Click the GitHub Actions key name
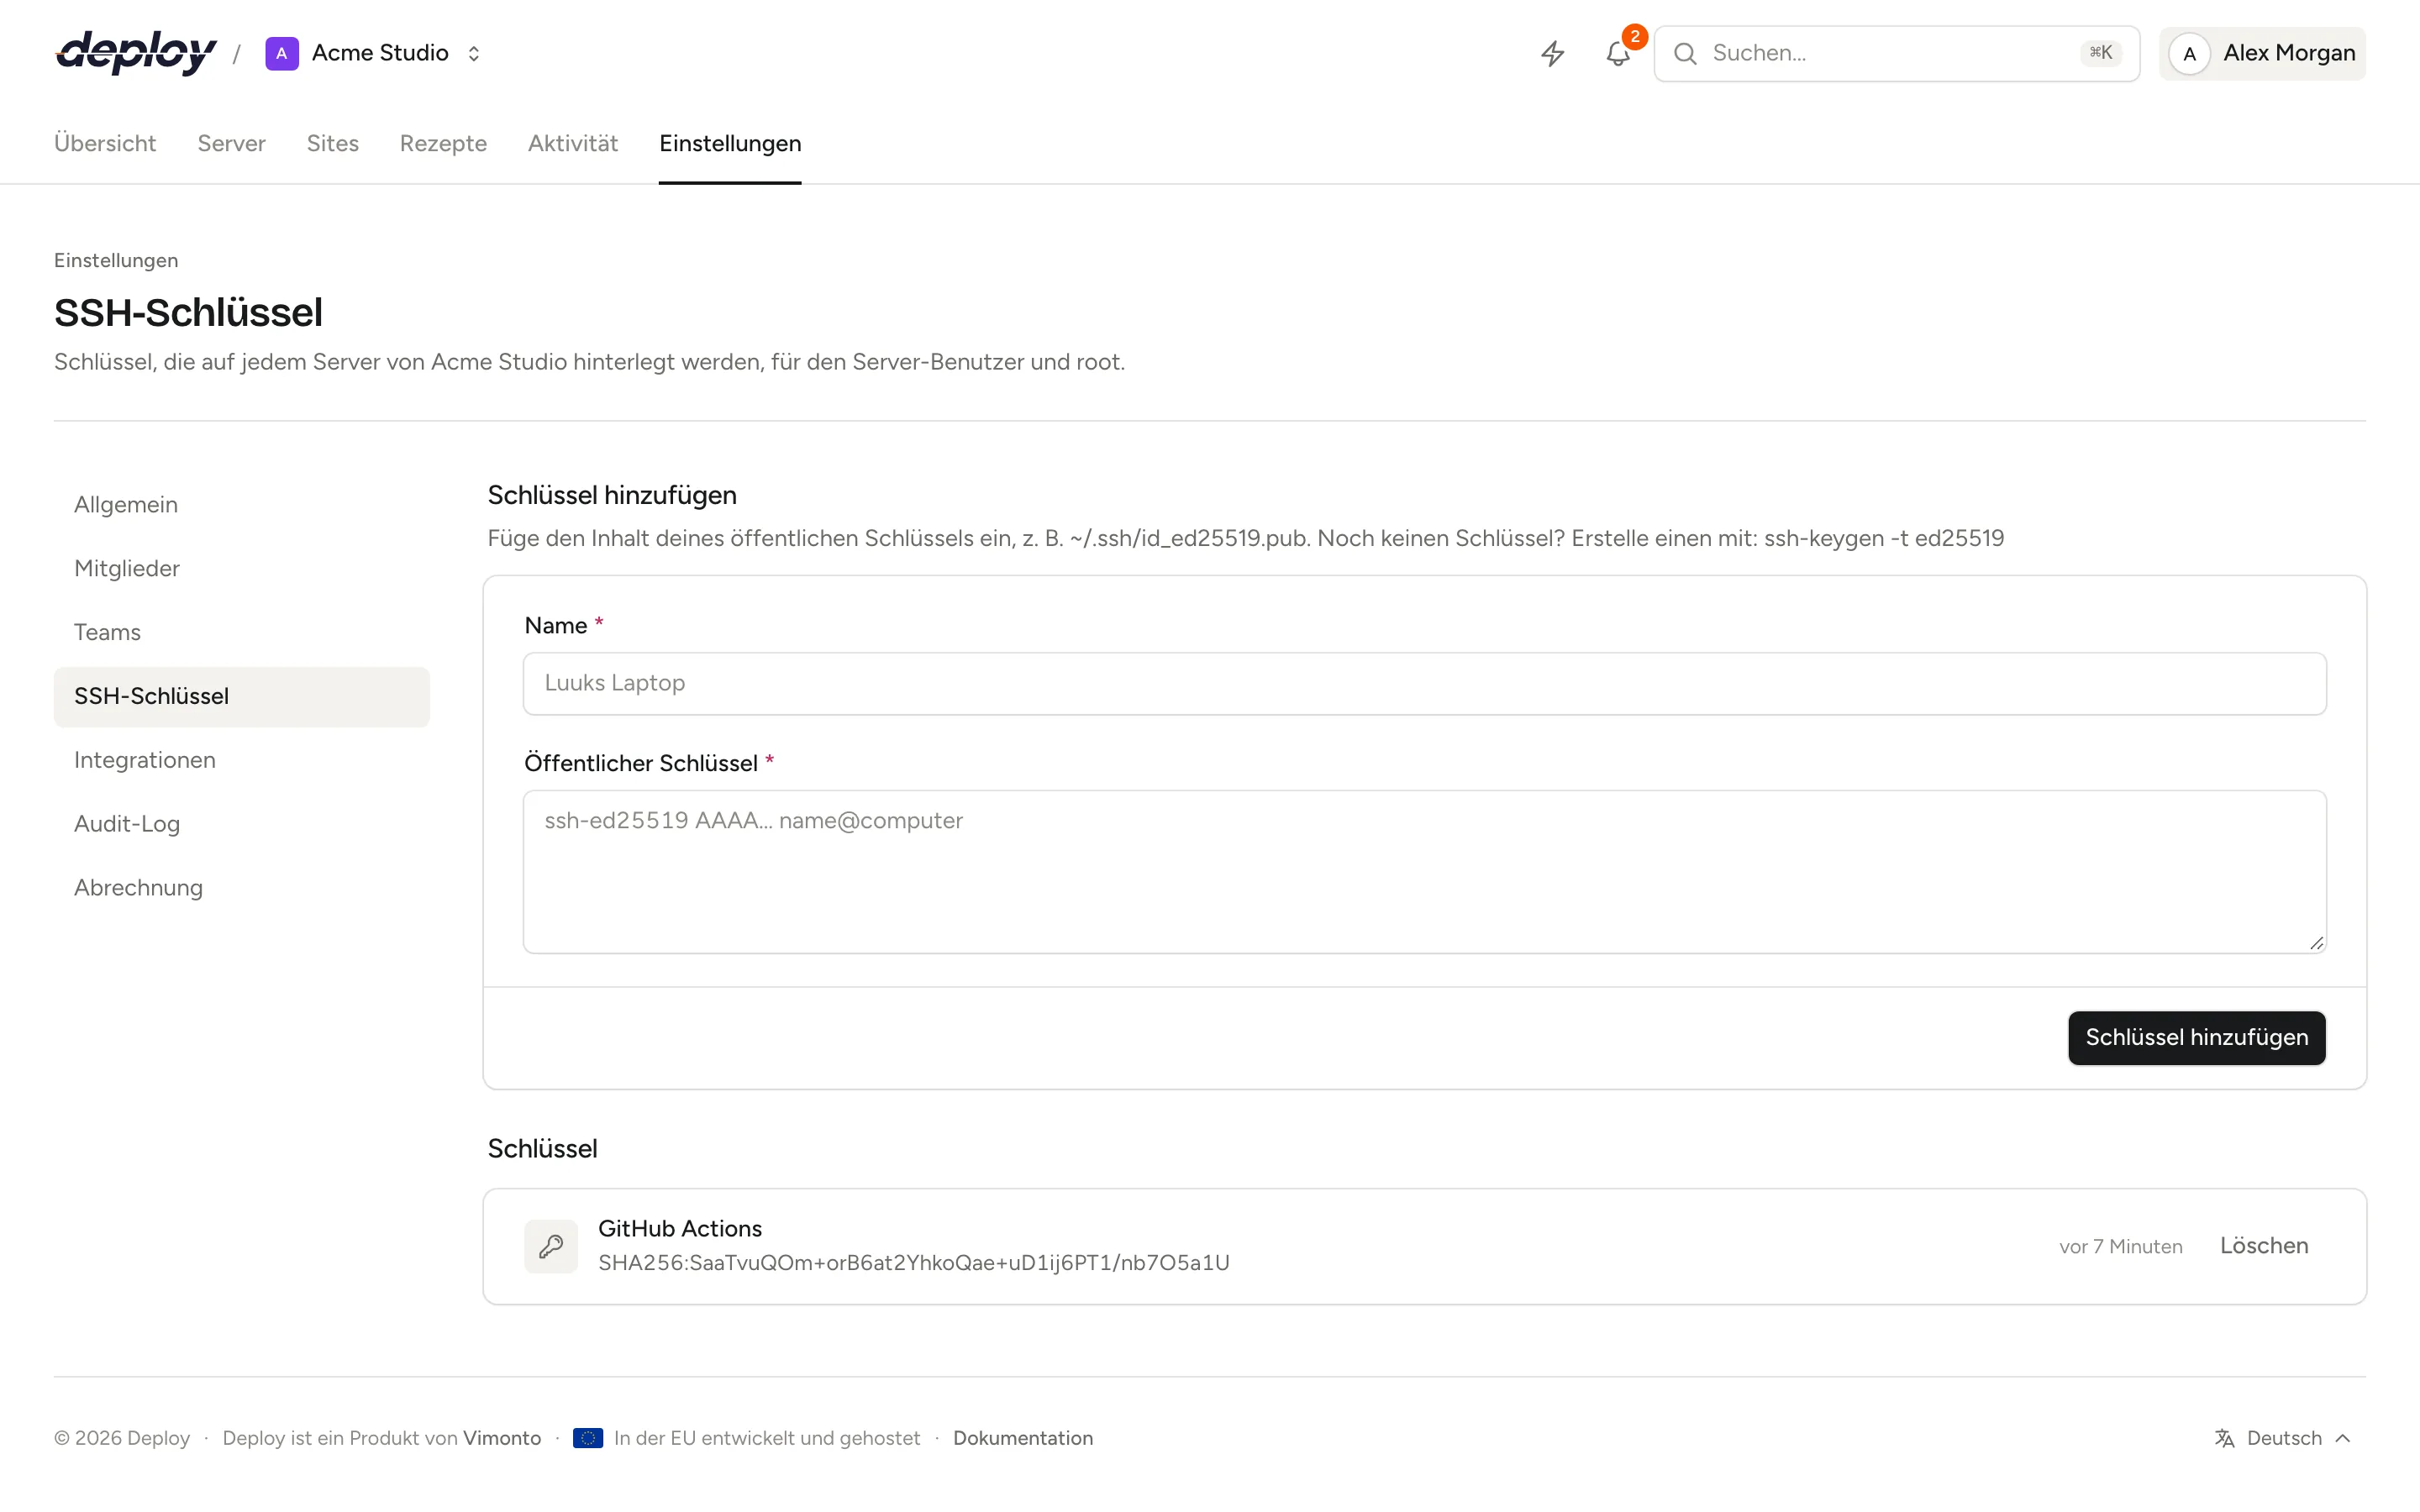Image resolution: width=2420 pixels, height=1512 pixels. pyautogui.click(x=680, y=1229)
